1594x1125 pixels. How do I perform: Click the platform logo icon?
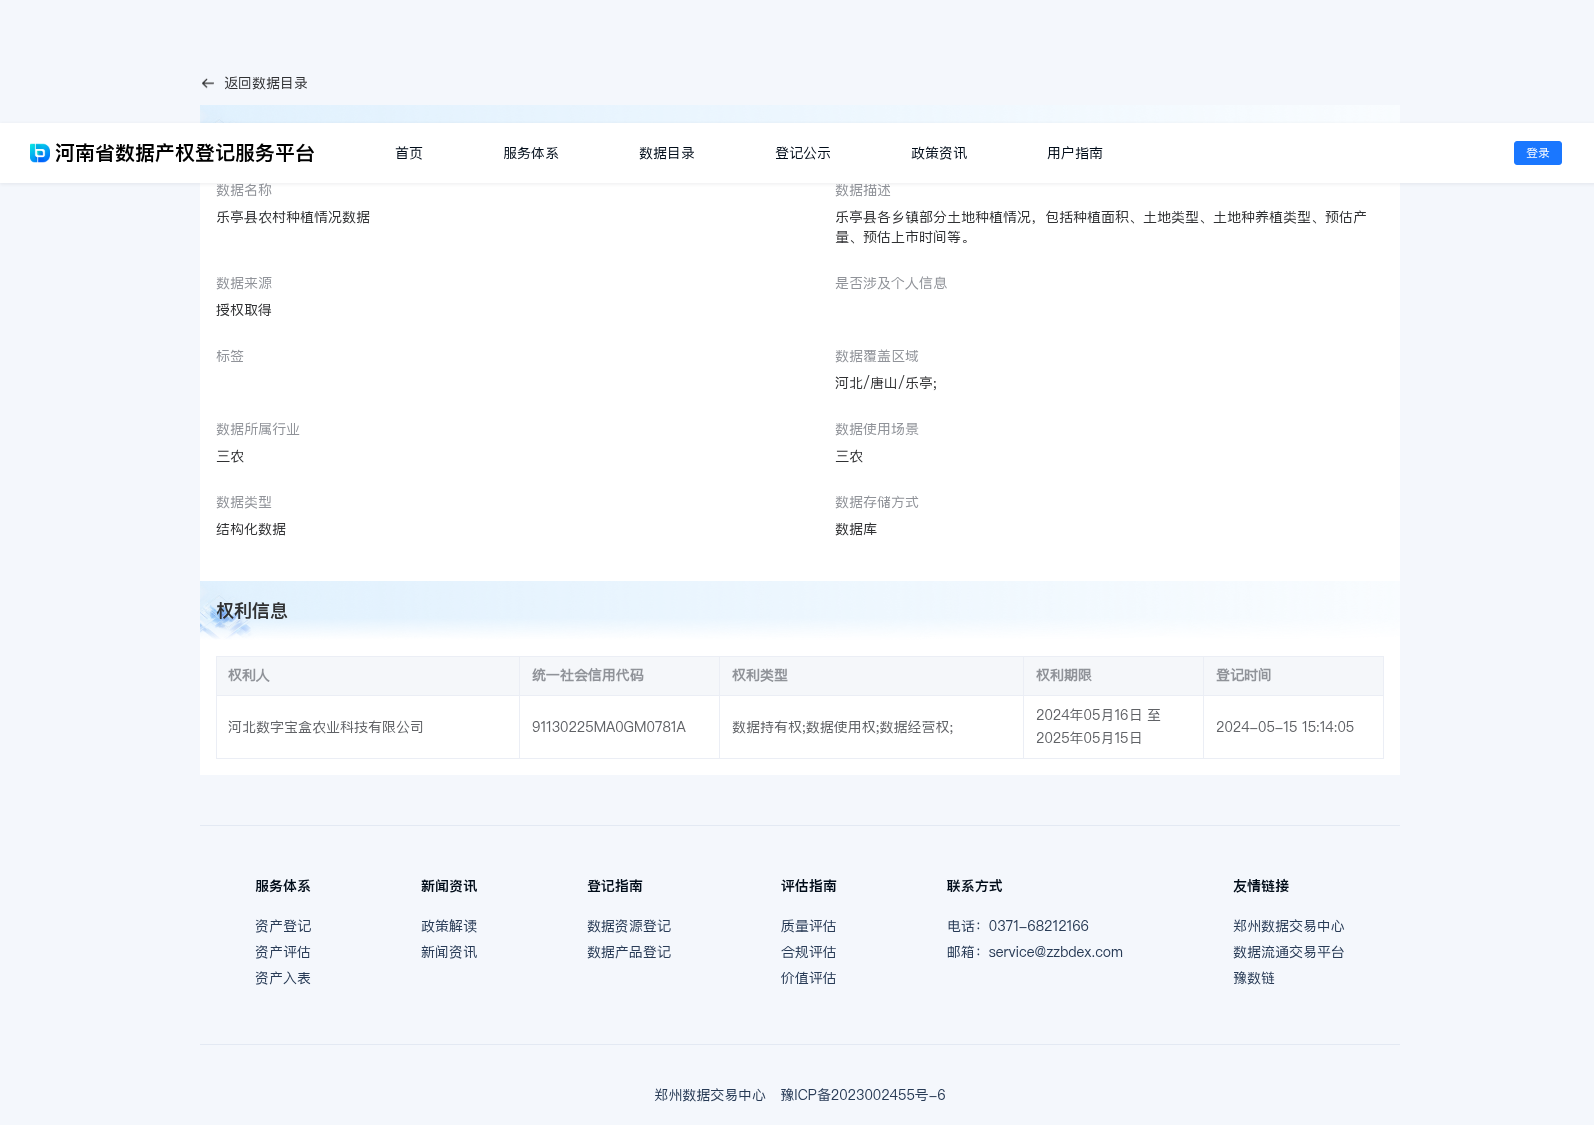(x=40, y=153)
